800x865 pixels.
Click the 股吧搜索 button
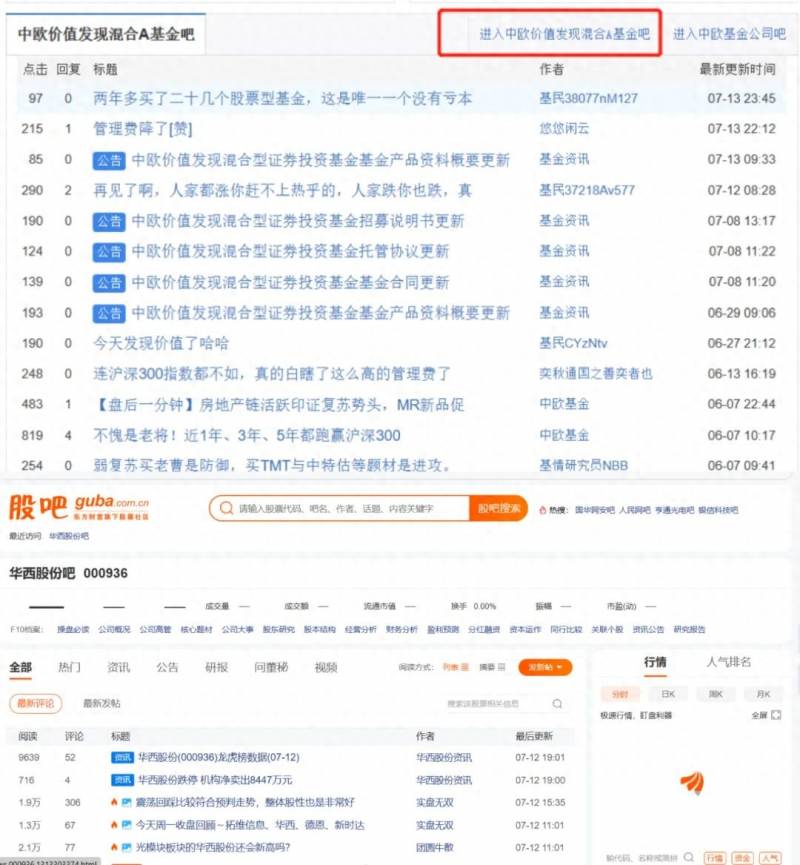(498, 508)
